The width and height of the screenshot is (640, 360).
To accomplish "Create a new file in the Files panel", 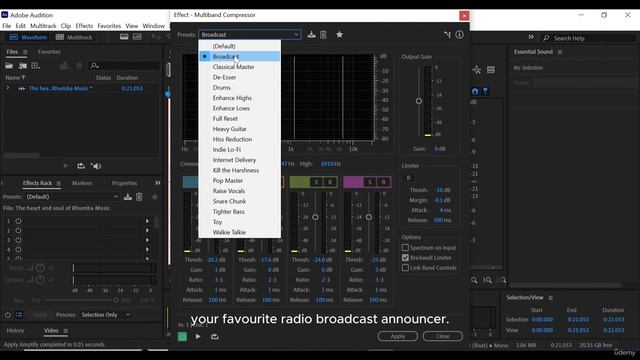I will tap(36, 66).
